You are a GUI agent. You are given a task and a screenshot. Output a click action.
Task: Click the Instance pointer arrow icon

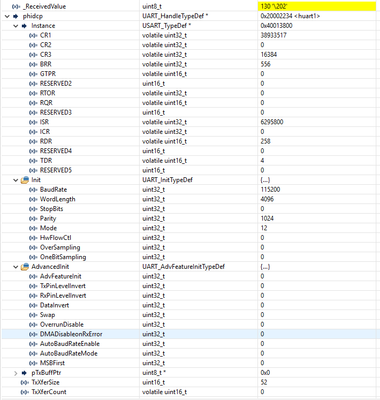click(24, 26)
